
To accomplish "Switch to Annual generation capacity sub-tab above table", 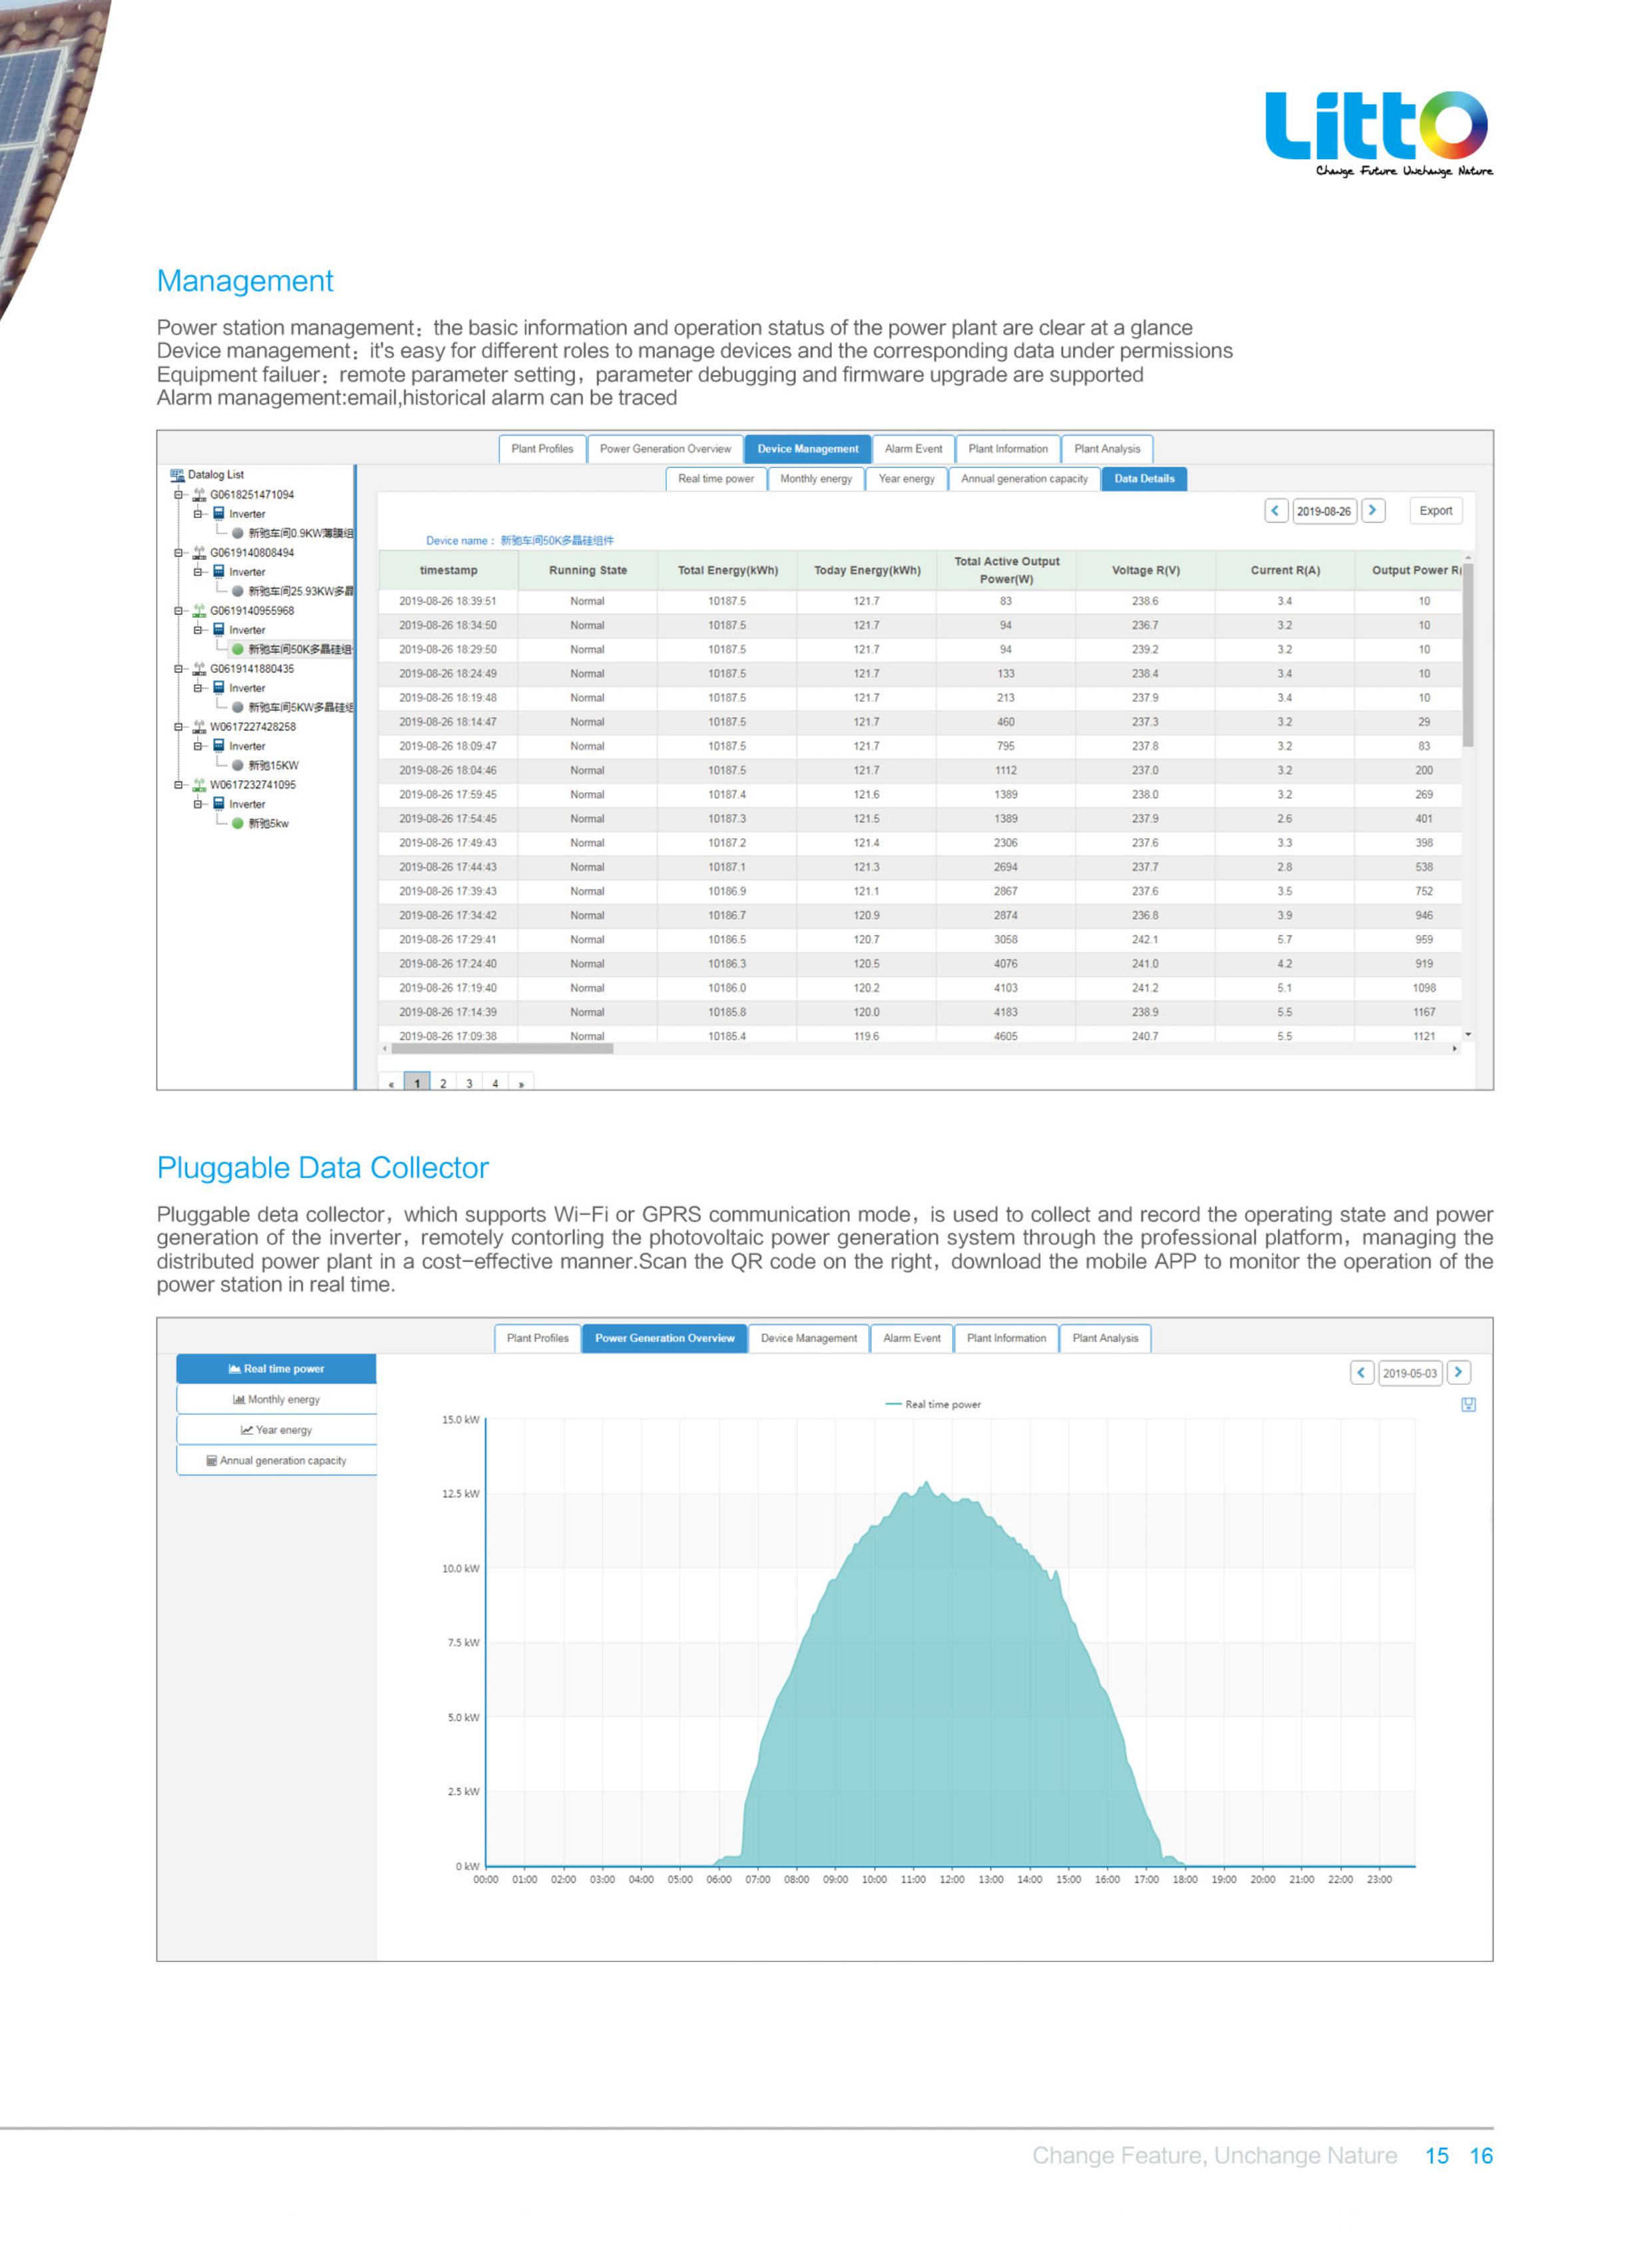I will [x=1024, y=479].
